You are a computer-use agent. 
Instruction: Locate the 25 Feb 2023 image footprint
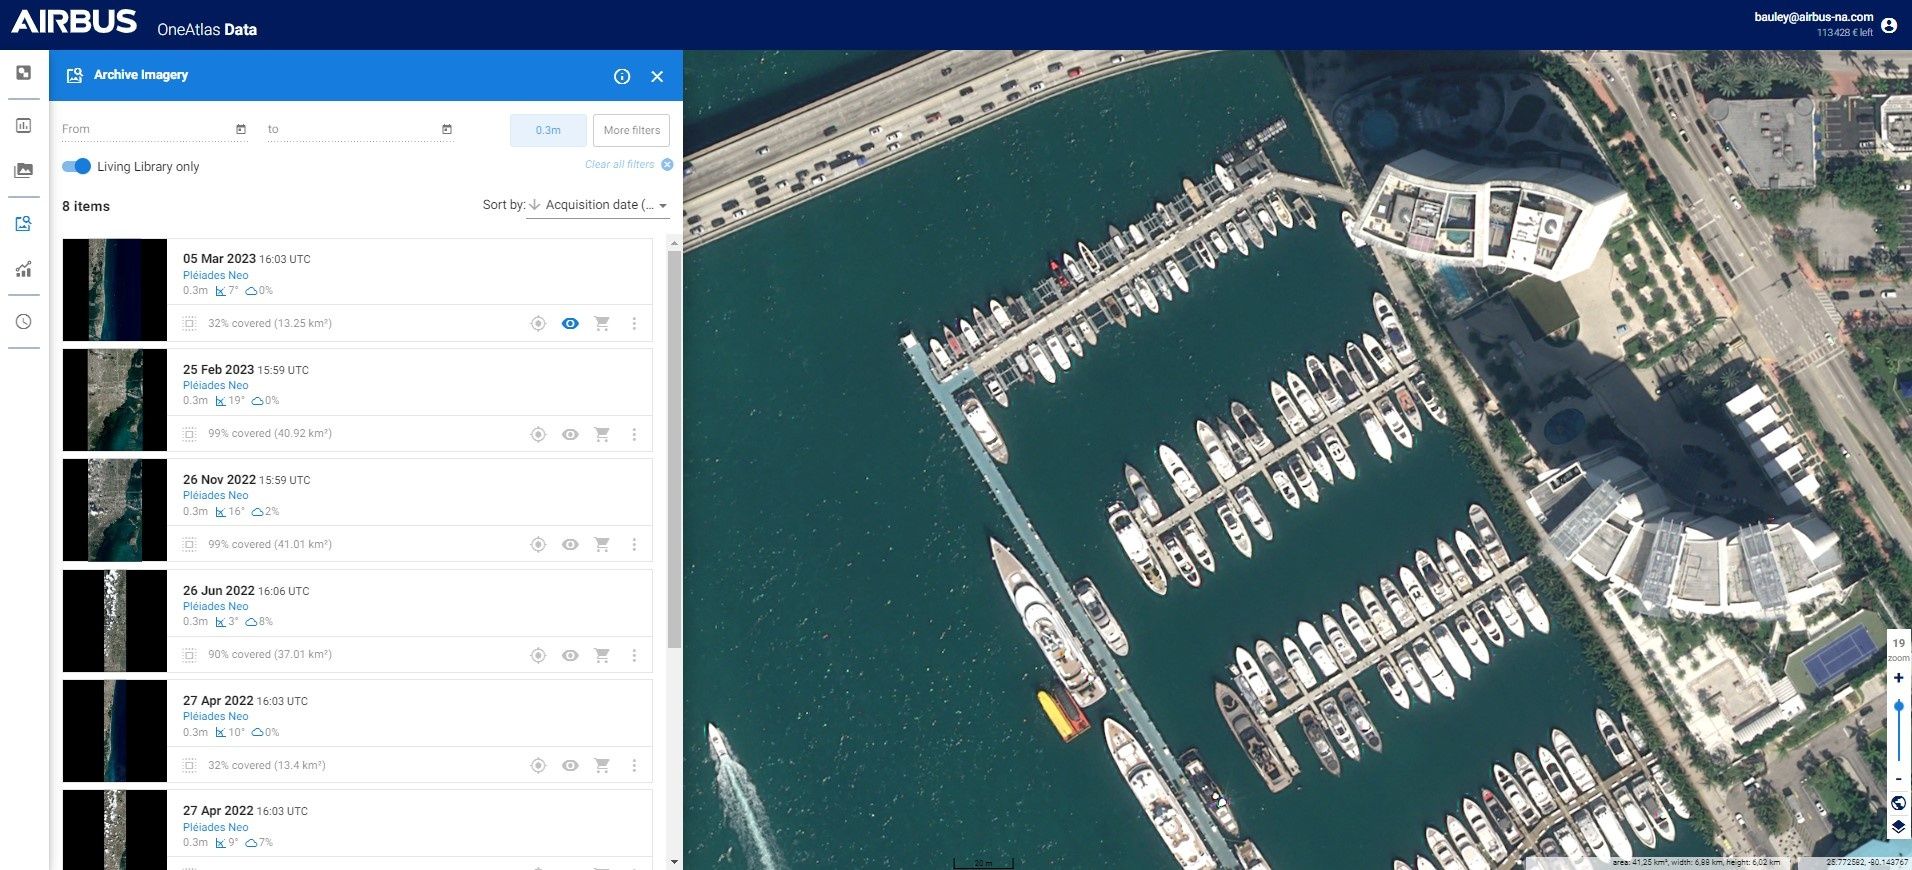coord(538,434)
